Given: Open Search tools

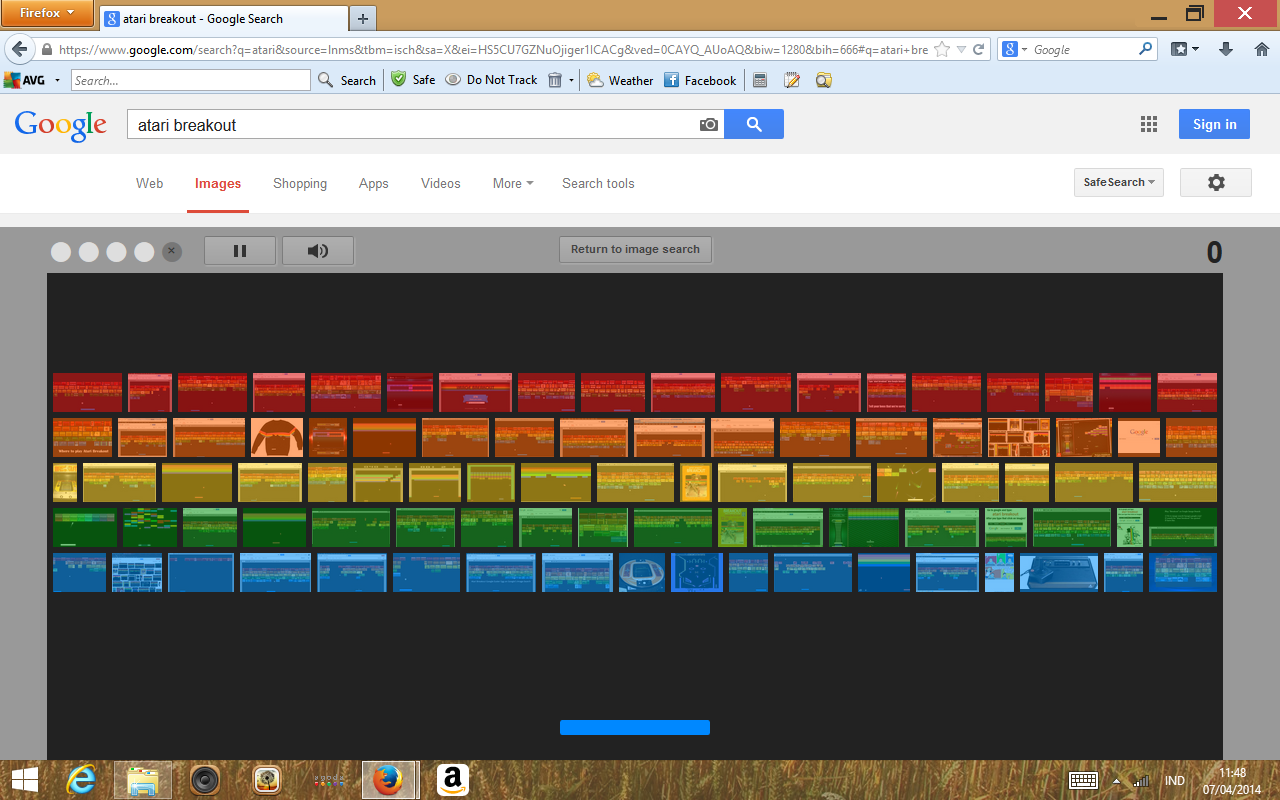Looking at the screenshot, I should click(x=598, y=184).
